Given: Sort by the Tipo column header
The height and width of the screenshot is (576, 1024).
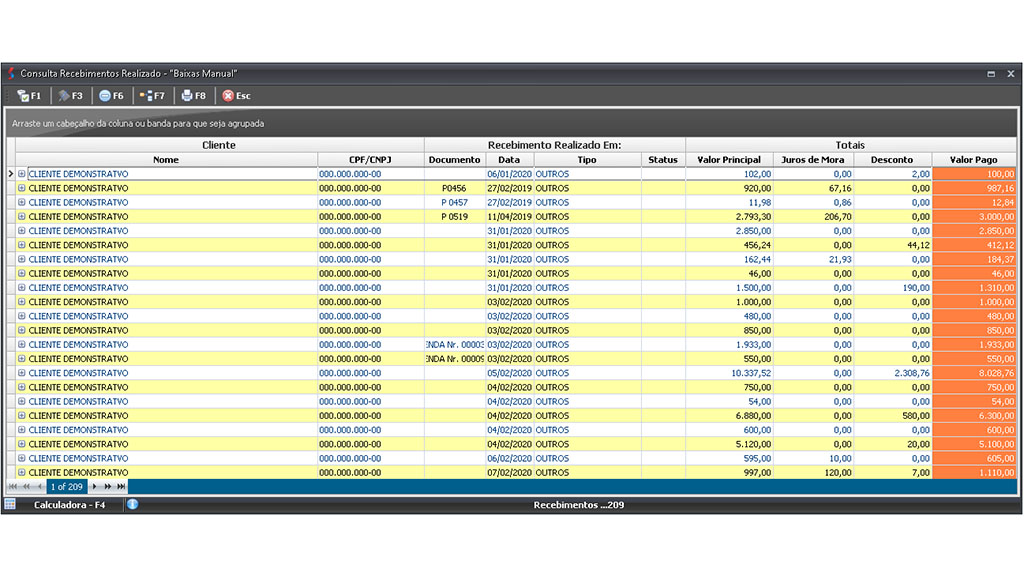Looking at the screenshot, I should coord(587,159).
